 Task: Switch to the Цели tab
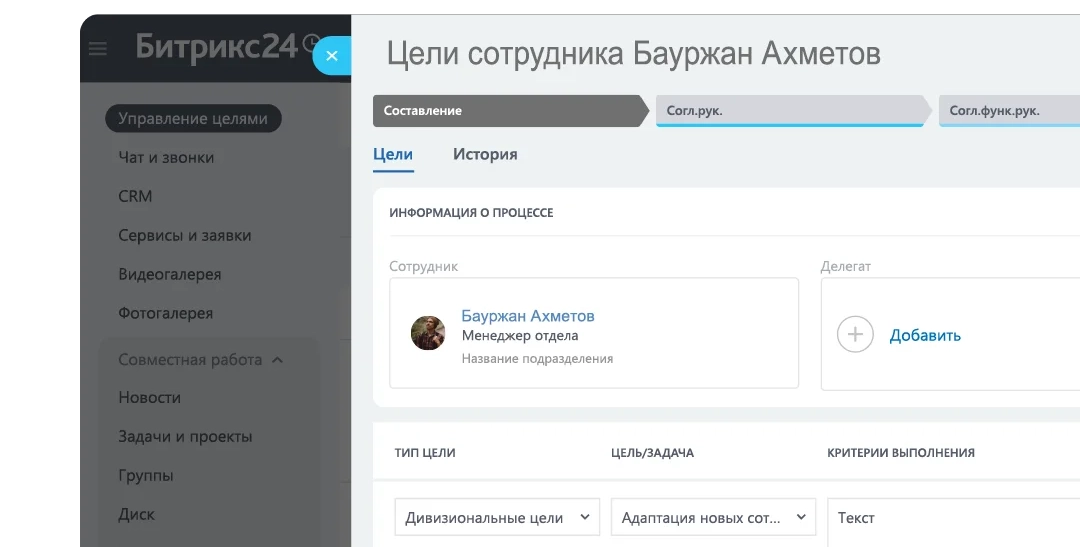[393, 154]
